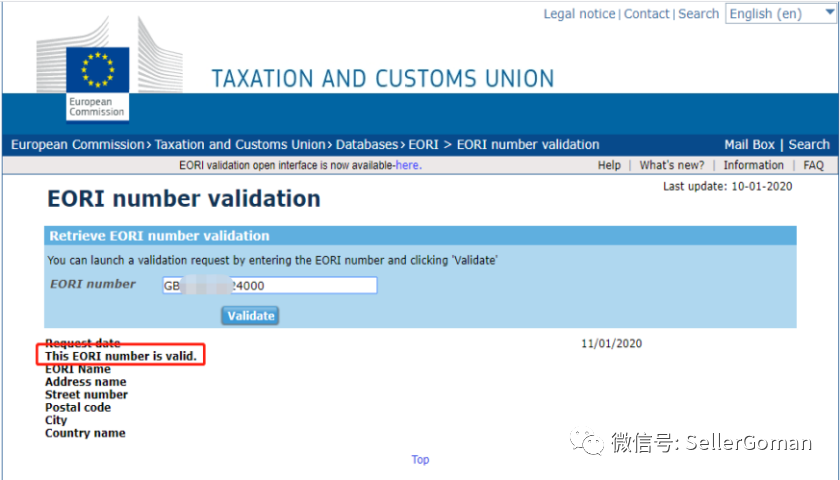This screenshot has height=480, width=840.
Task: Click the EORI Name label
Action: pos(78,369)
